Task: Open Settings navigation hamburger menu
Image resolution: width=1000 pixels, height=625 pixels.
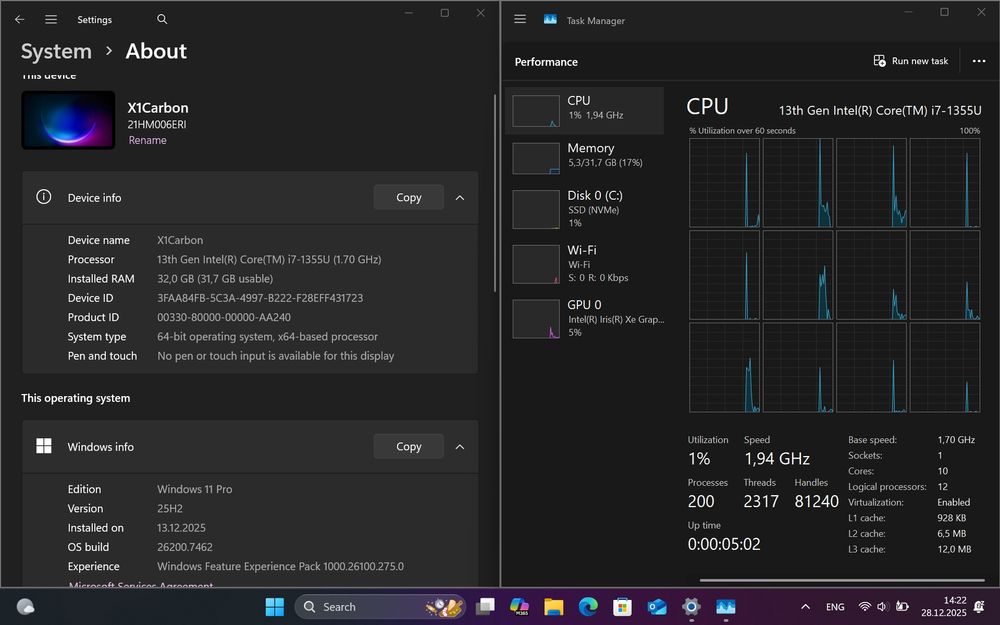Action: pos(51,20)
